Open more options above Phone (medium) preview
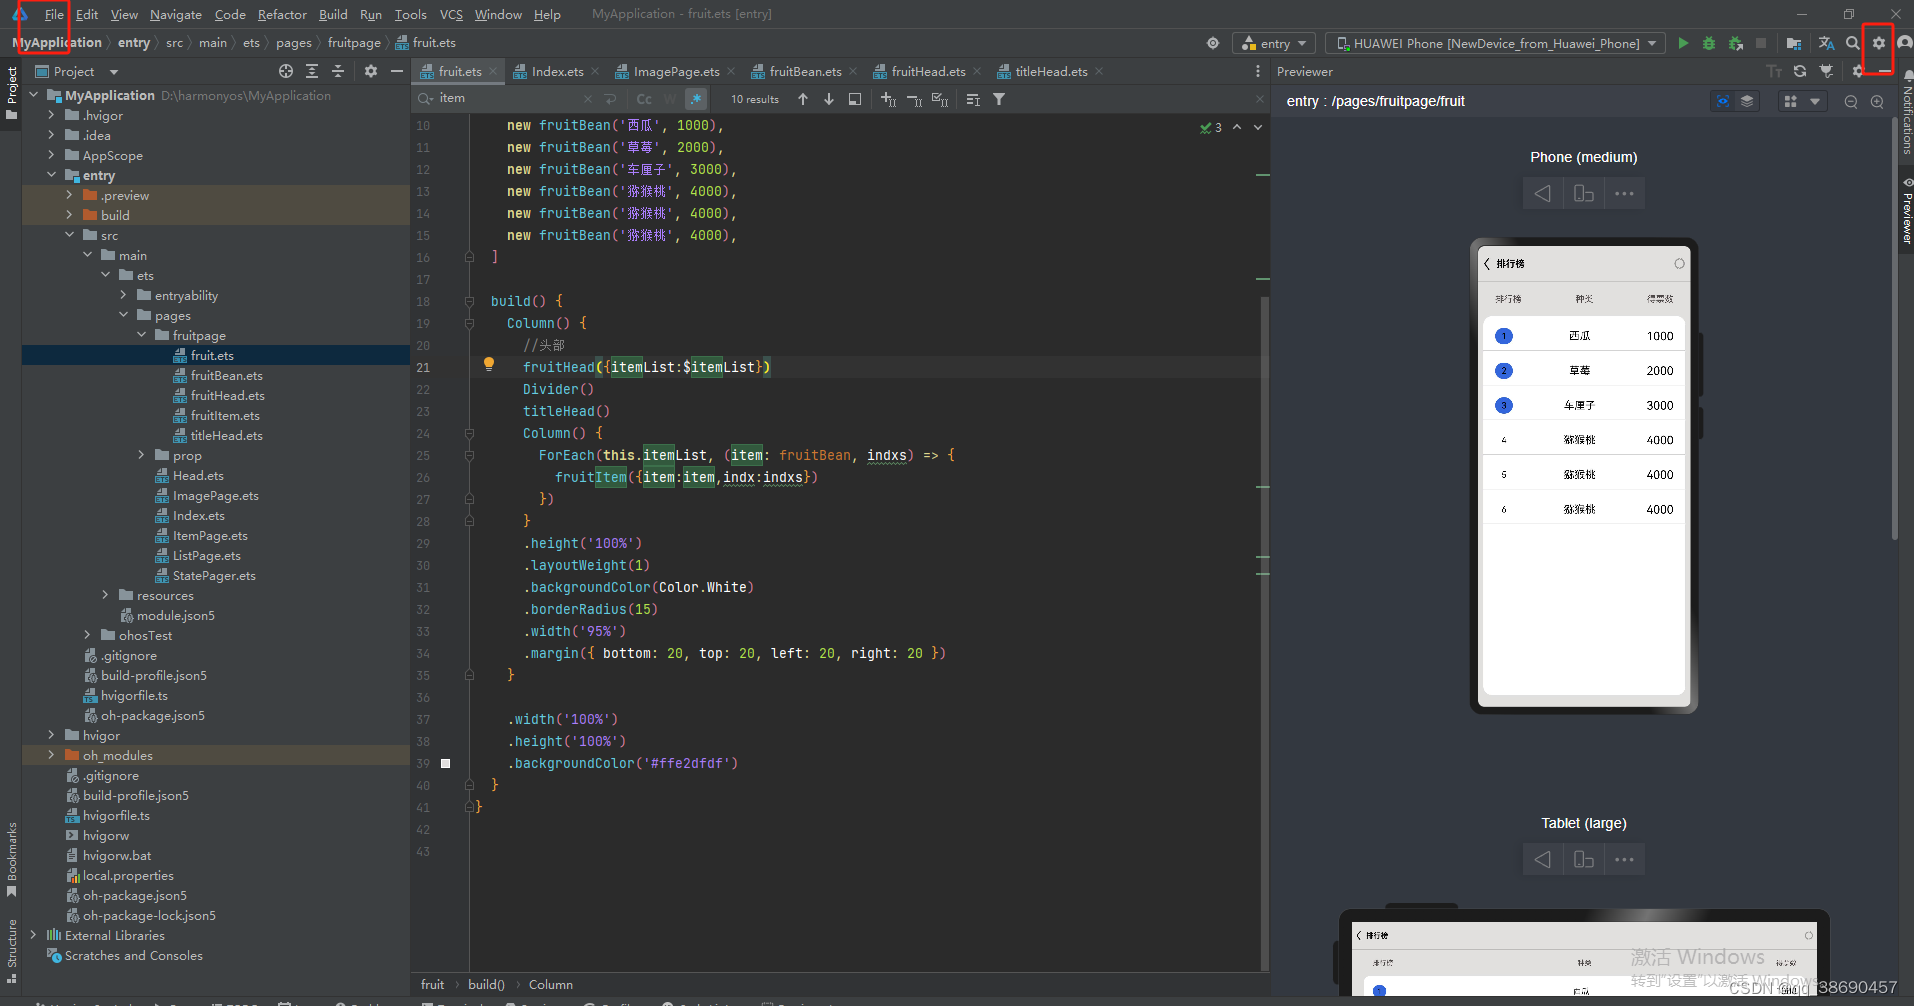 click(x=1624, y=193)
